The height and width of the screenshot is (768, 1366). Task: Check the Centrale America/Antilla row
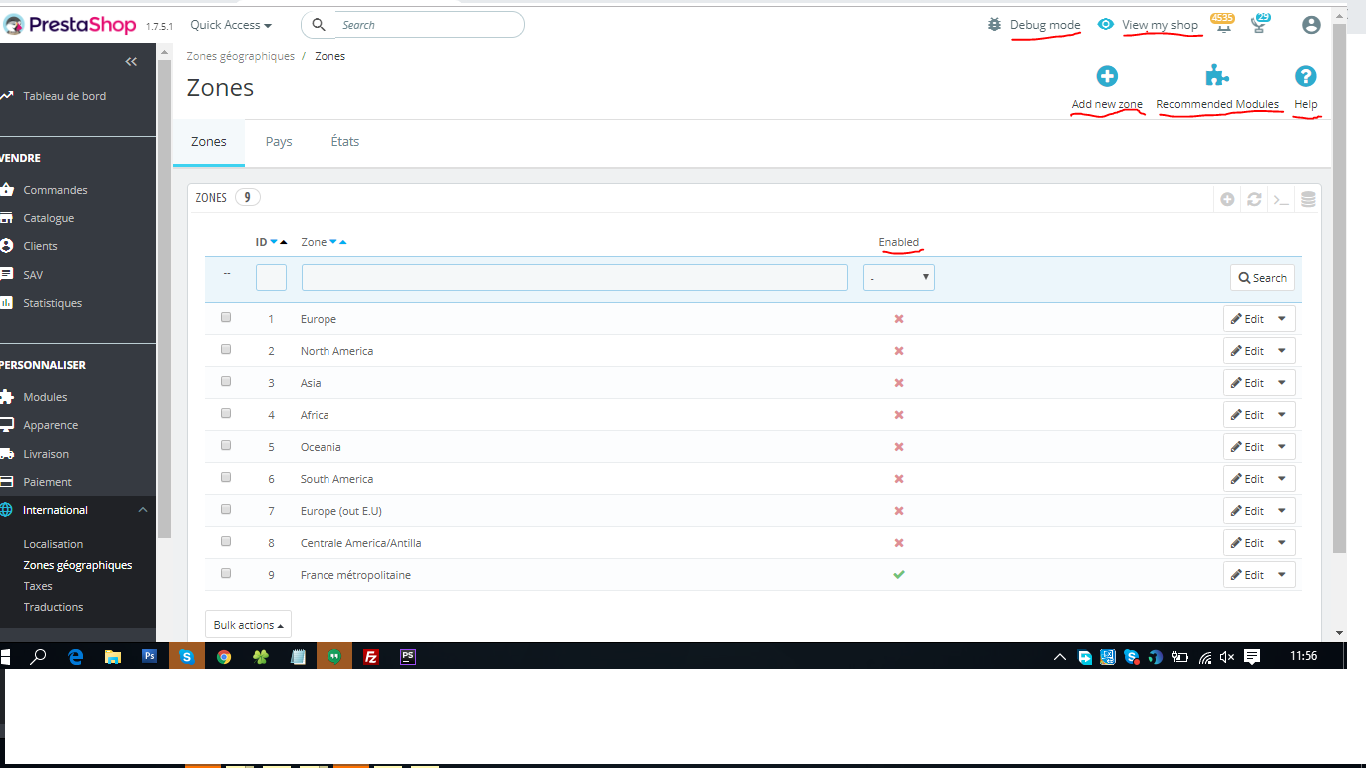226,541
